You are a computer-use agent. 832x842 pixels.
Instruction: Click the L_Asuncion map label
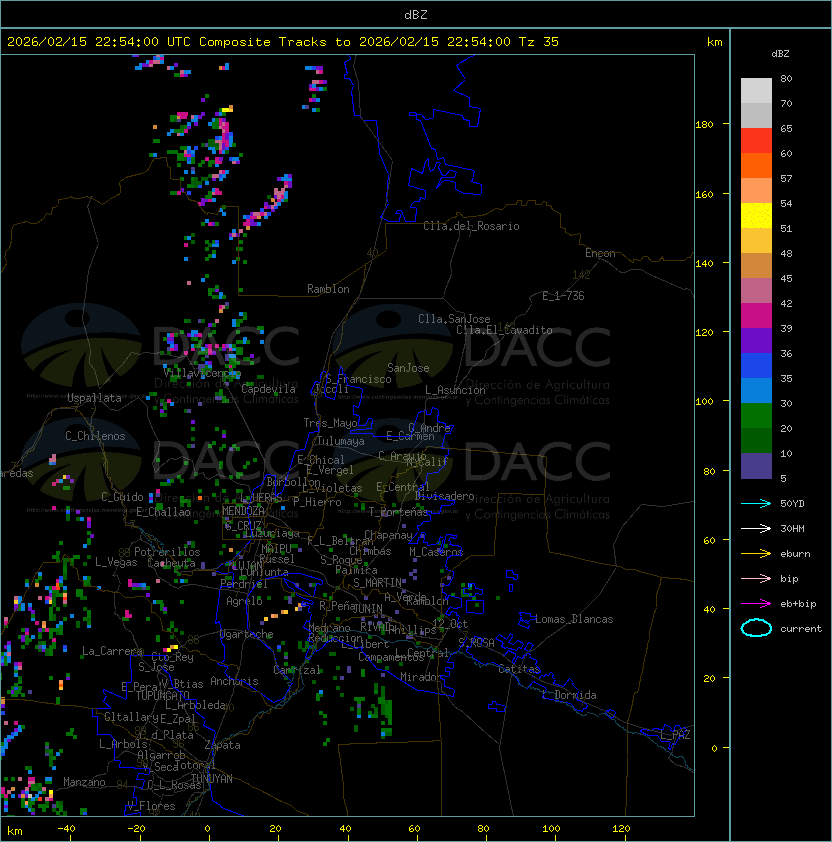pos(455,390)
